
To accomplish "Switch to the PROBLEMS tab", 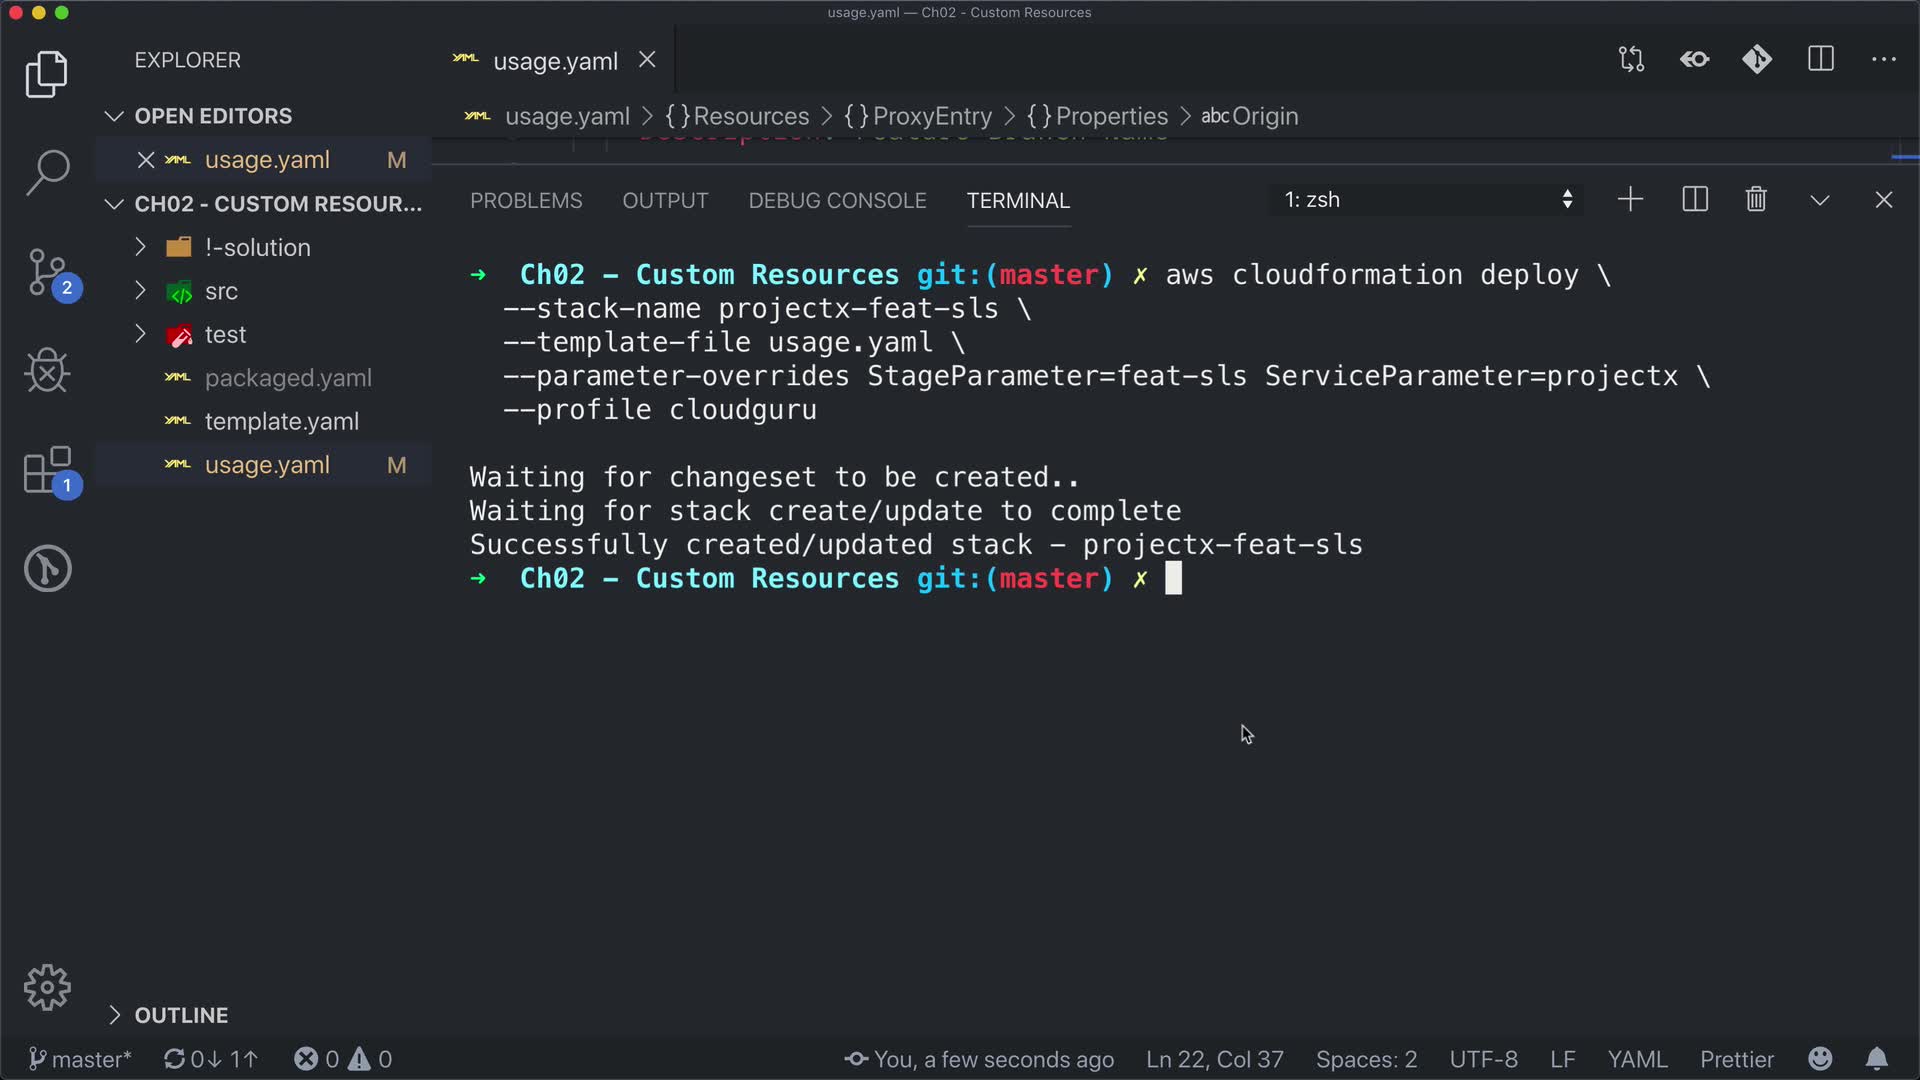I will [x=526, y=201].
